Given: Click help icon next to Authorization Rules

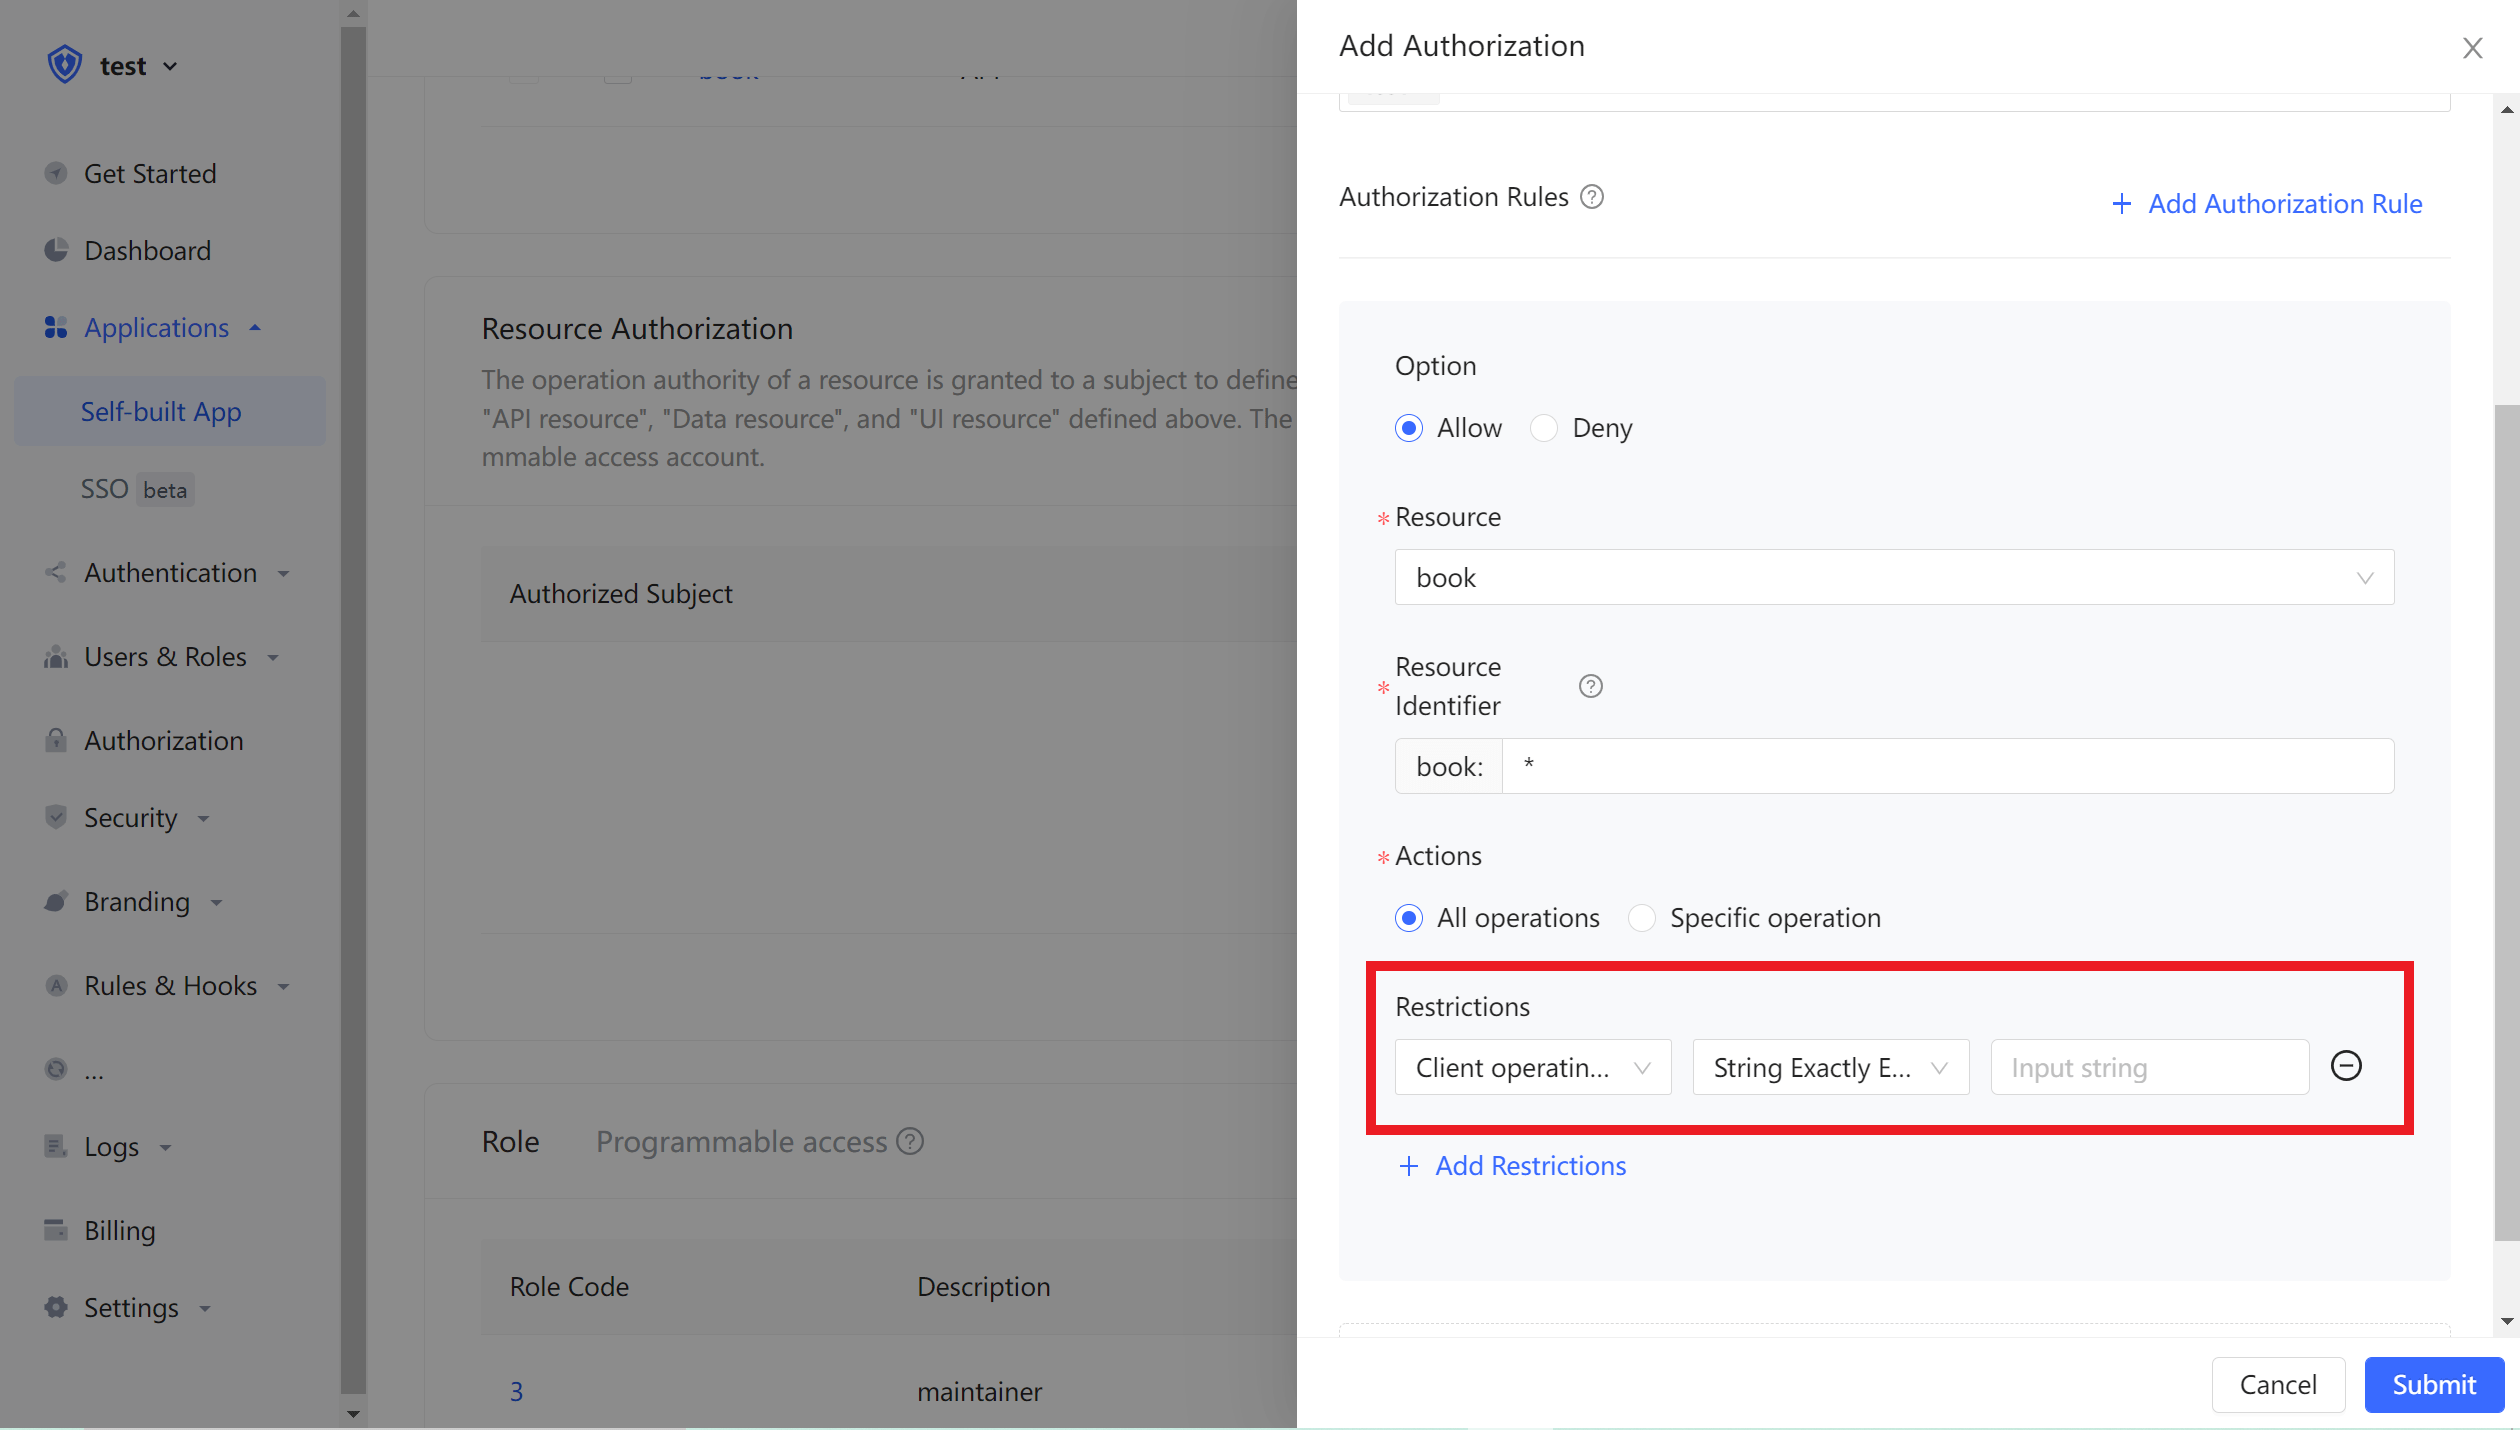Looking at the screenshot, I should coord(1592,197).
